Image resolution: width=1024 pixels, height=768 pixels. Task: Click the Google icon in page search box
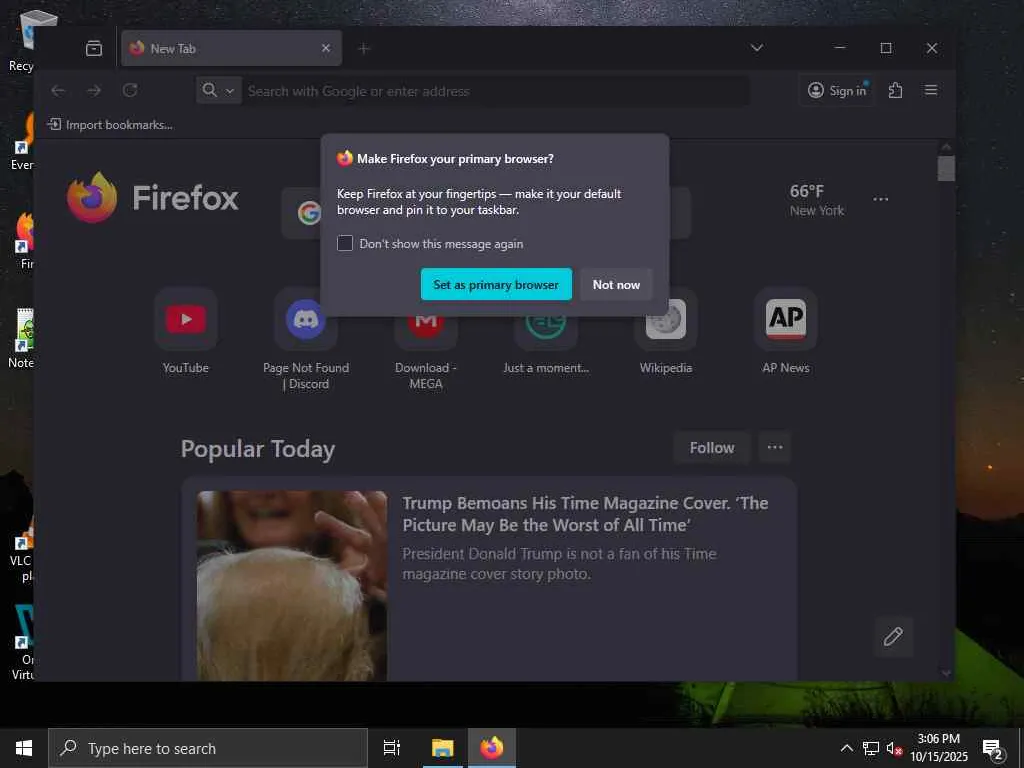click(309, 213)
